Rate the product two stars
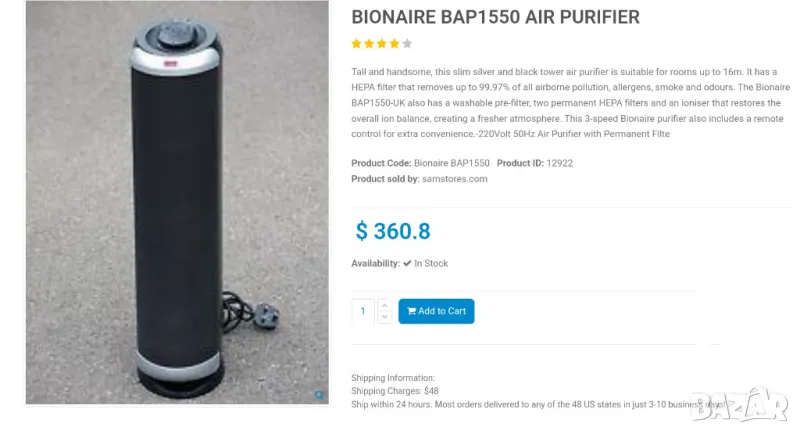Image resolution: width=800 pixels, height=434 pixels. click(369, 44)
